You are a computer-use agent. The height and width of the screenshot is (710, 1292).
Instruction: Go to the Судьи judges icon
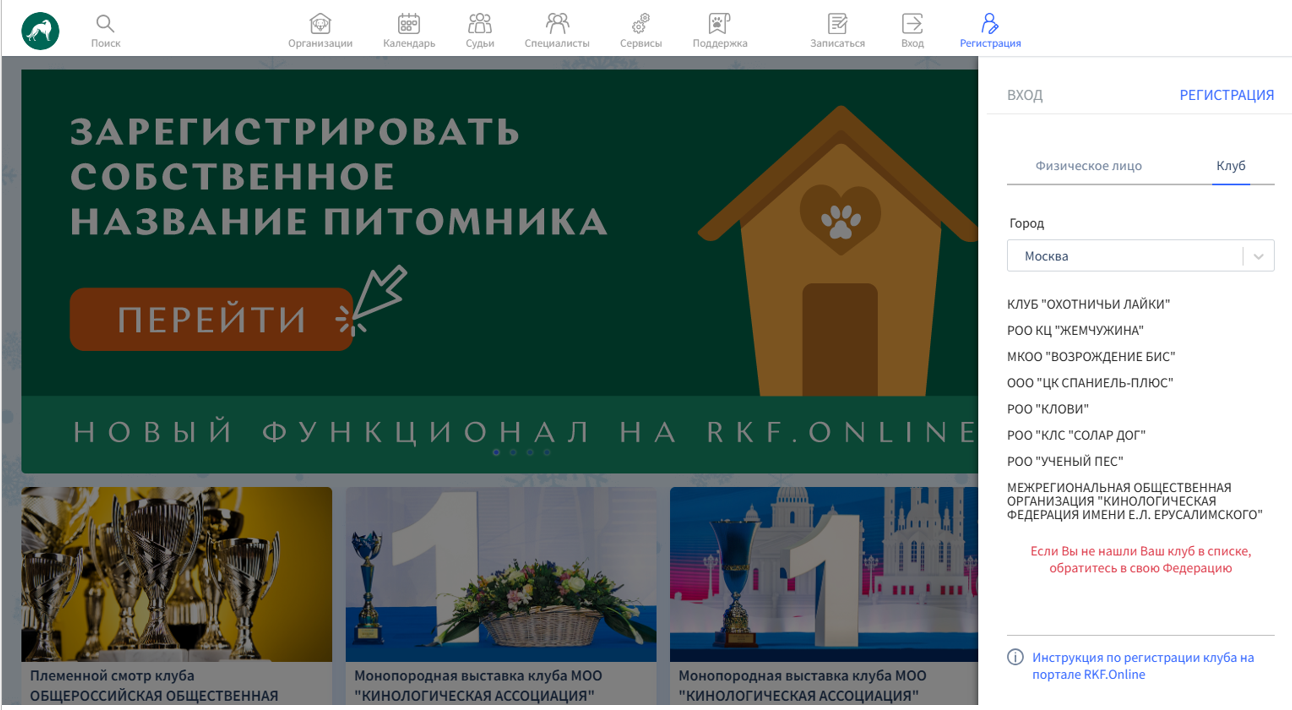click(480, 24)
